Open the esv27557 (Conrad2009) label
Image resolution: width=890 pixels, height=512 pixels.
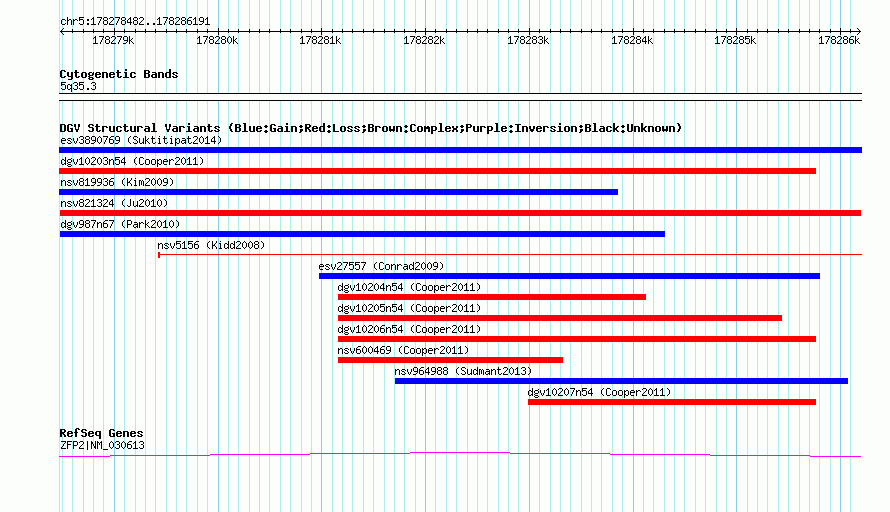point(381,266)
